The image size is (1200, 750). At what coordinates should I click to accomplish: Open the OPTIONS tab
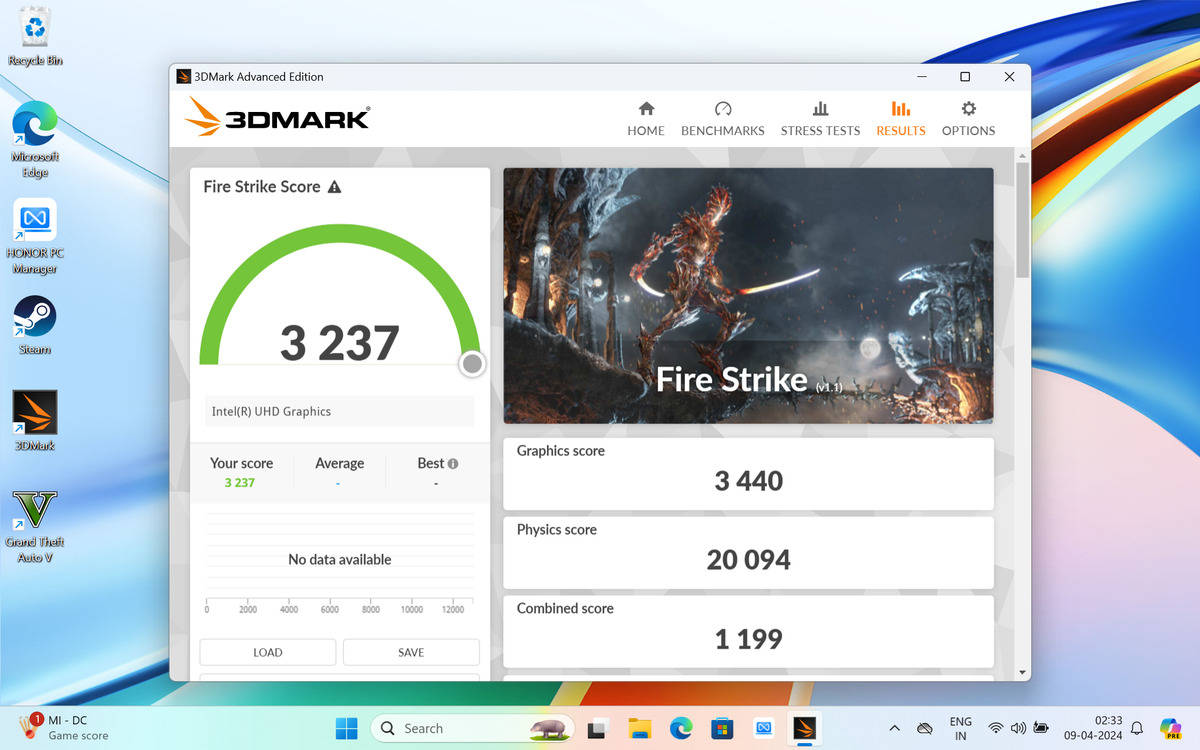pyautogui.click(x=968, y=118)
